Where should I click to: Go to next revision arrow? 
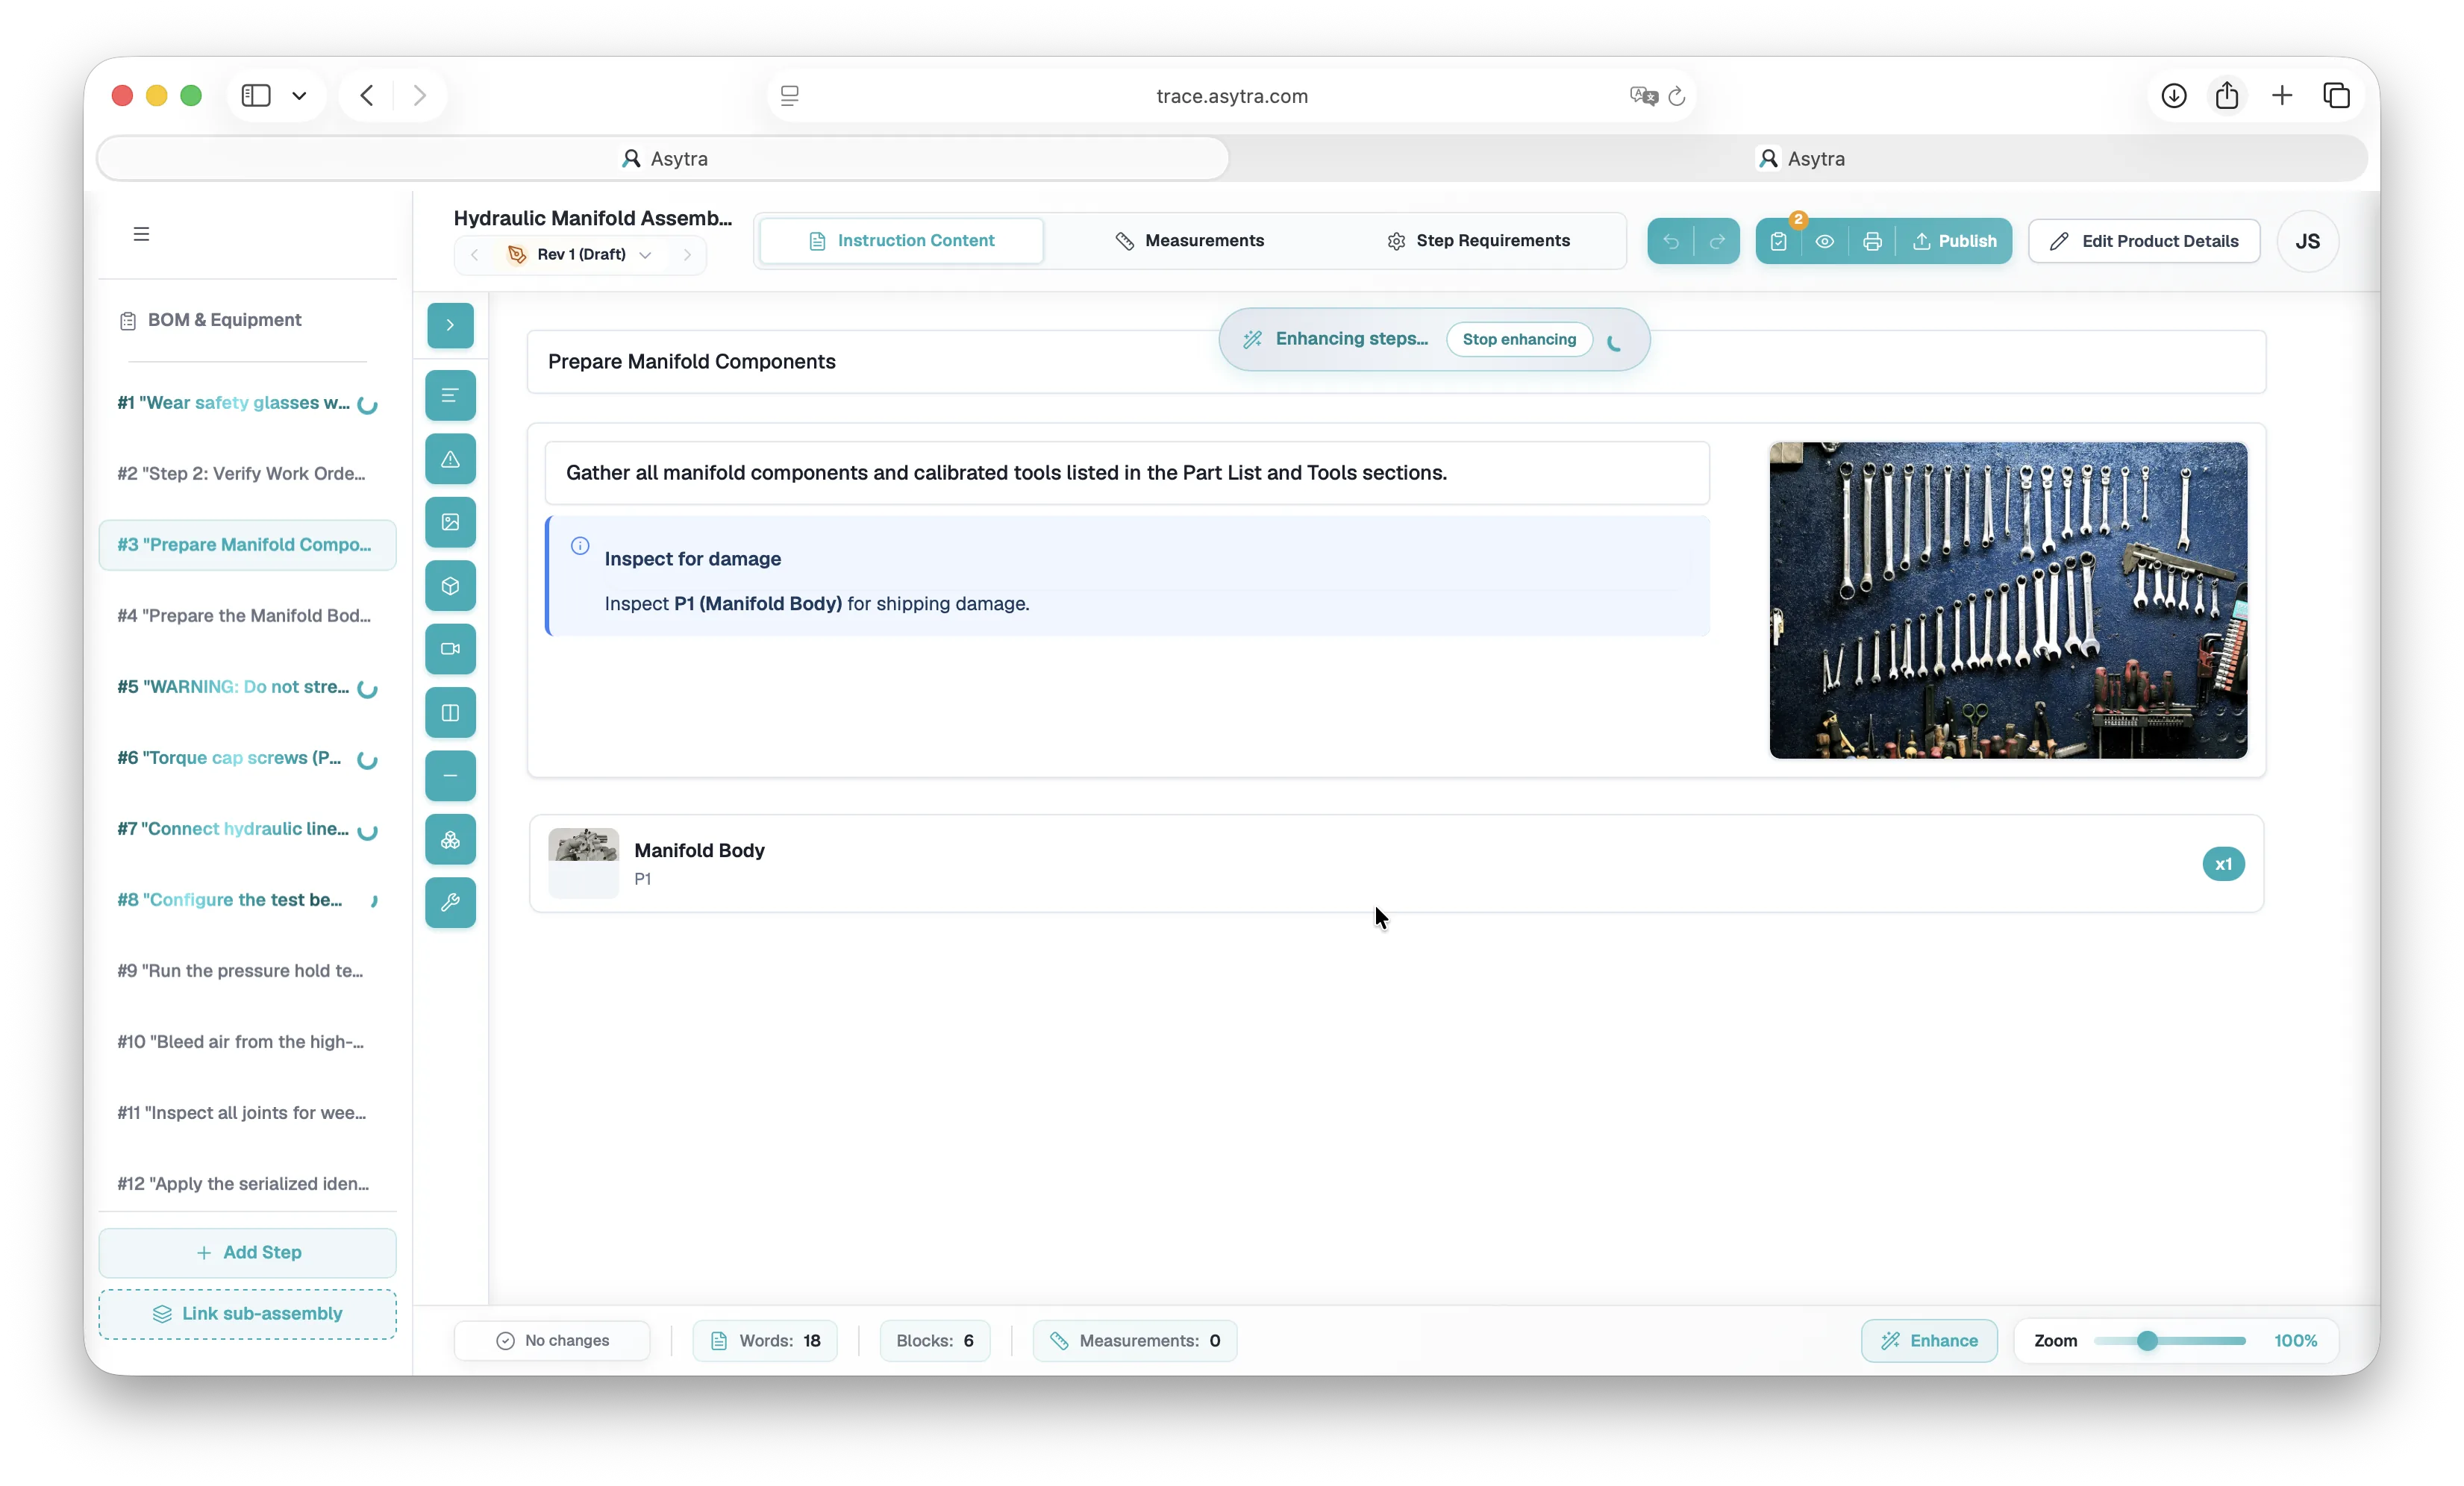[x=687, y=255]
